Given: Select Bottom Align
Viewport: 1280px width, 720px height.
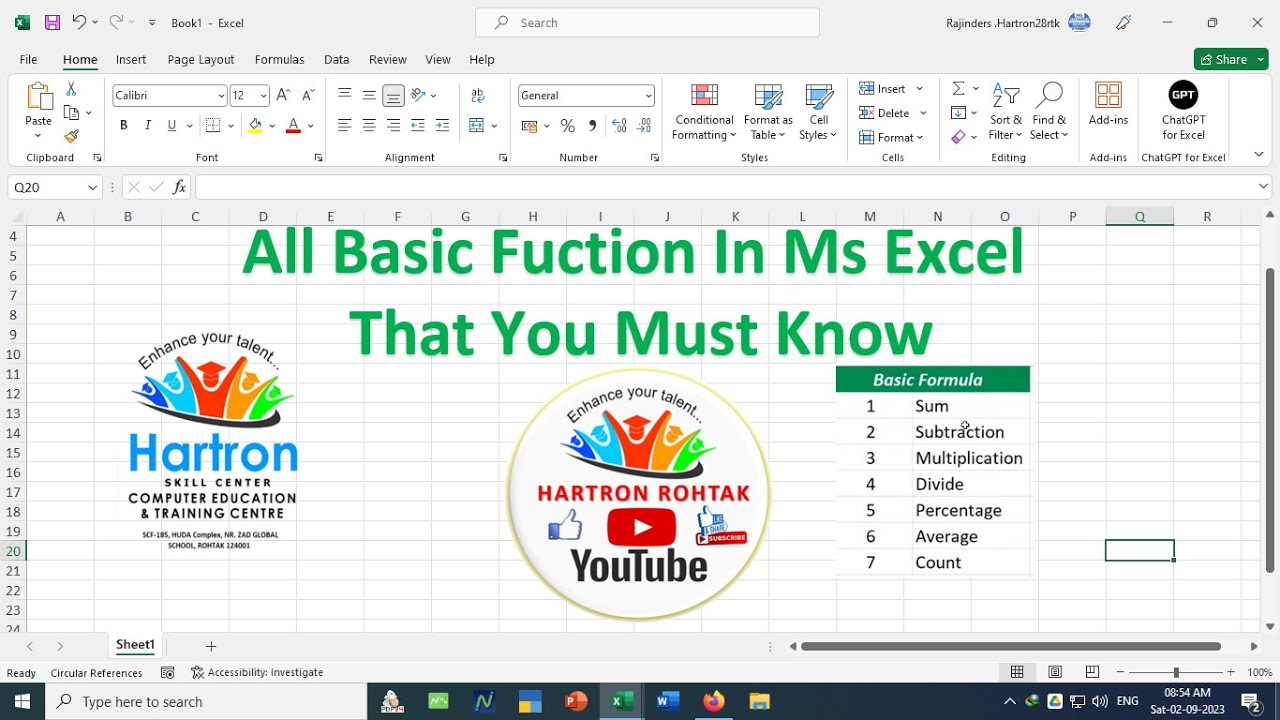Looking at the screenshot, I should click(x=393, y=95).
